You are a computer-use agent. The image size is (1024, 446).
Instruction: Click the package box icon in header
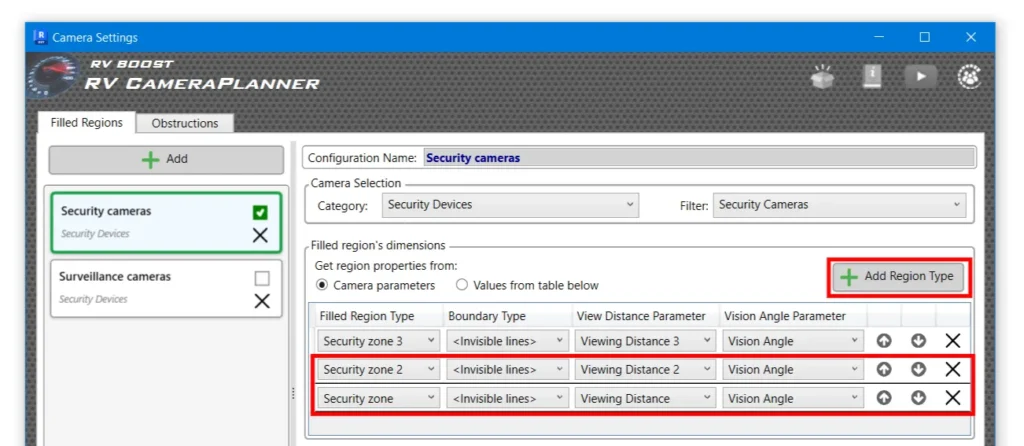(x=823, y=77)
